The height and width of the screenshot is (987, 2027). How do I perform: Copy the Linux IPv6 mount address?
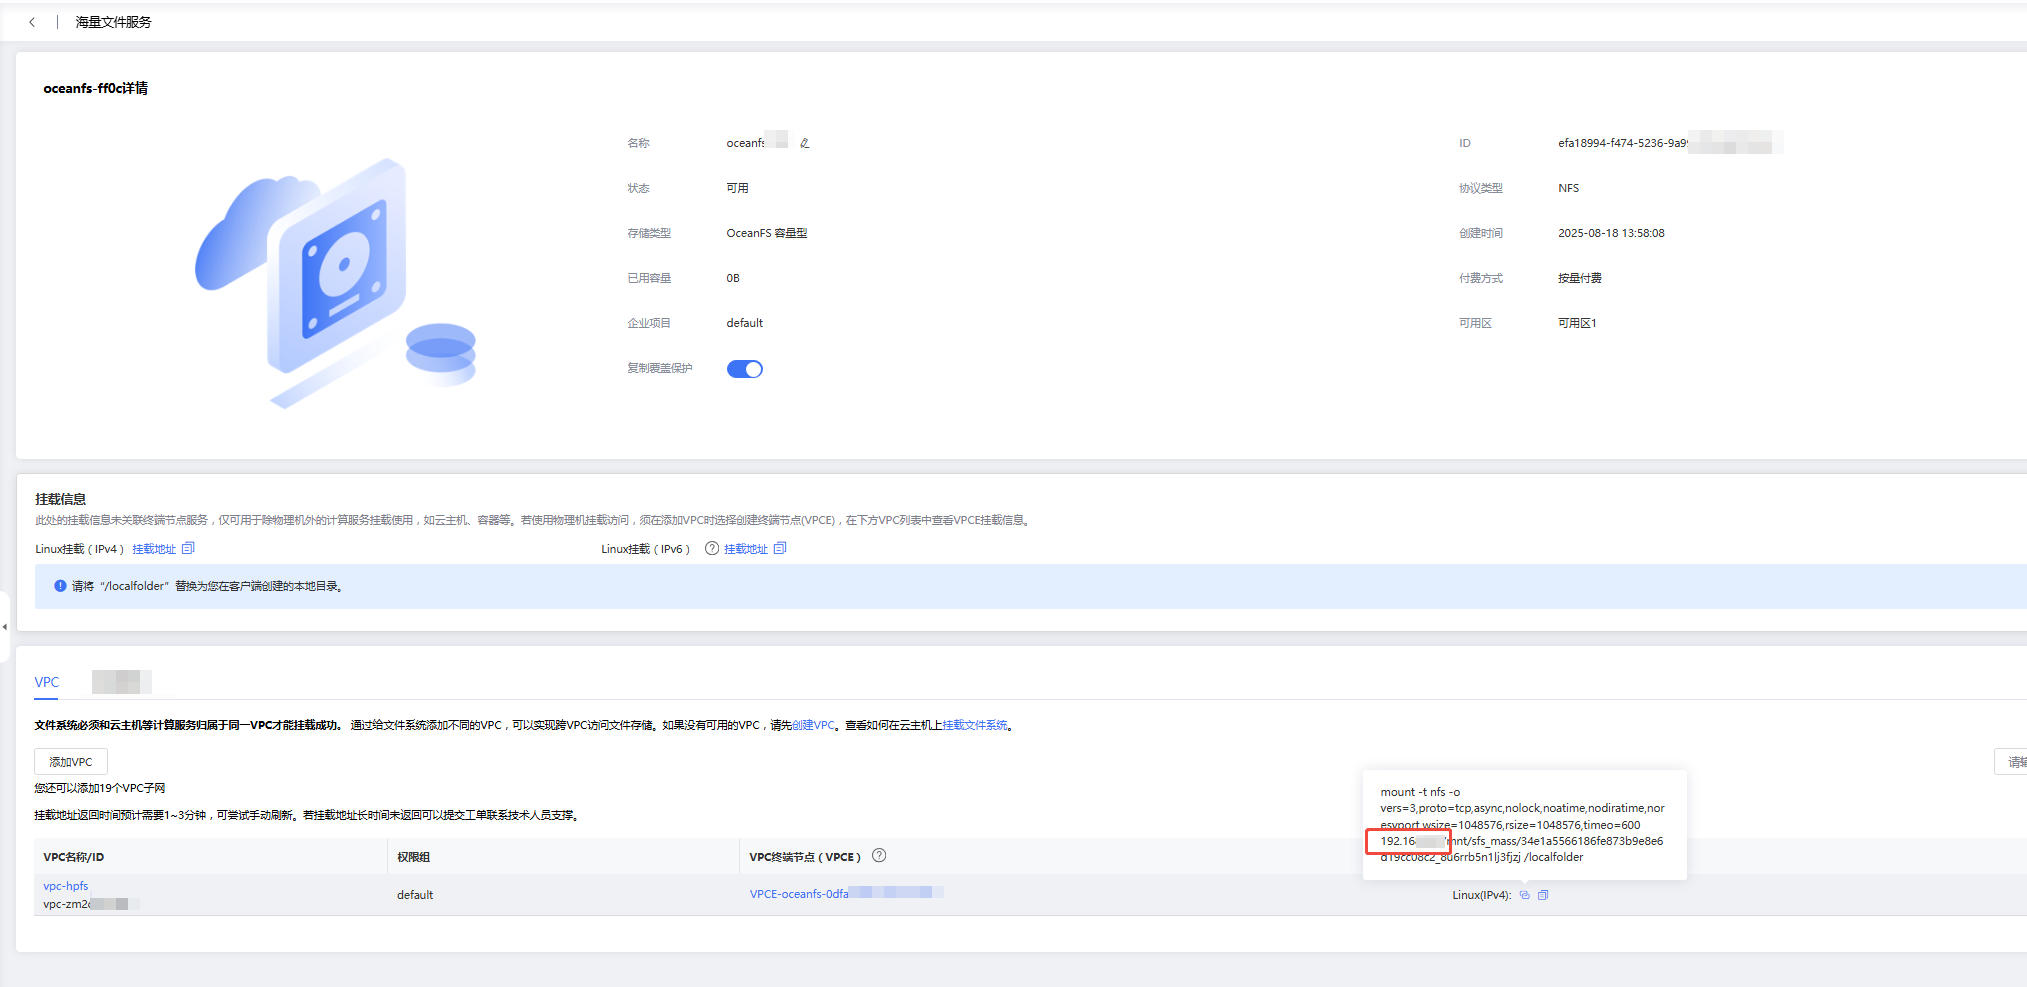click(x=780, y=548)
